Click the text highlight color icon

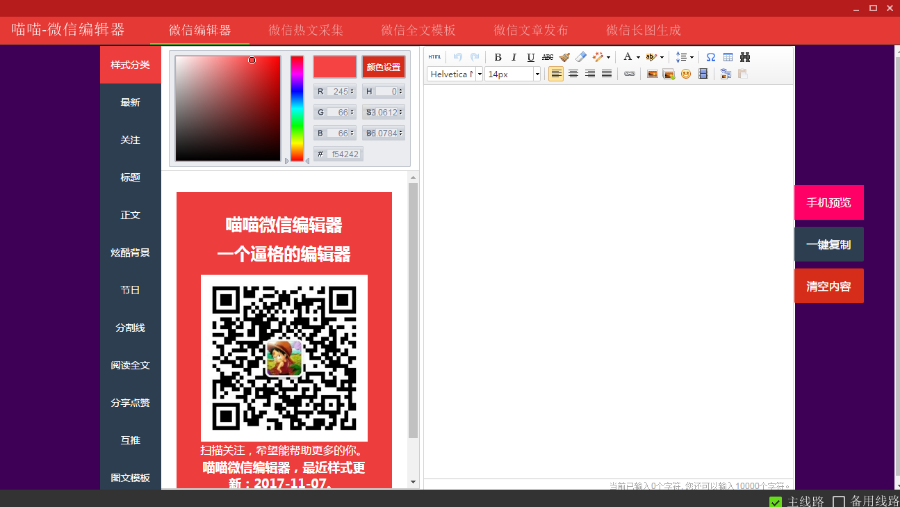click(x=651, y=57)
